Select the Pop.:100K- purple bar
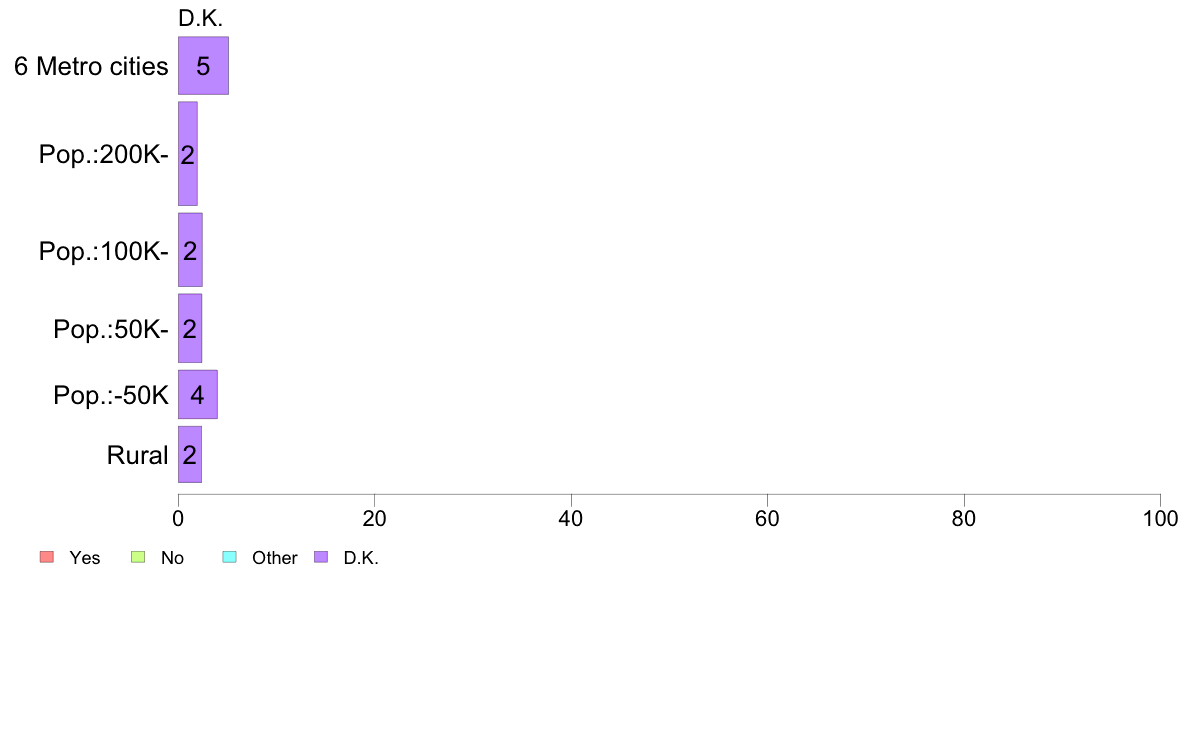The width and height of the screenshot is (1188, 736). [x=190, y=250]
